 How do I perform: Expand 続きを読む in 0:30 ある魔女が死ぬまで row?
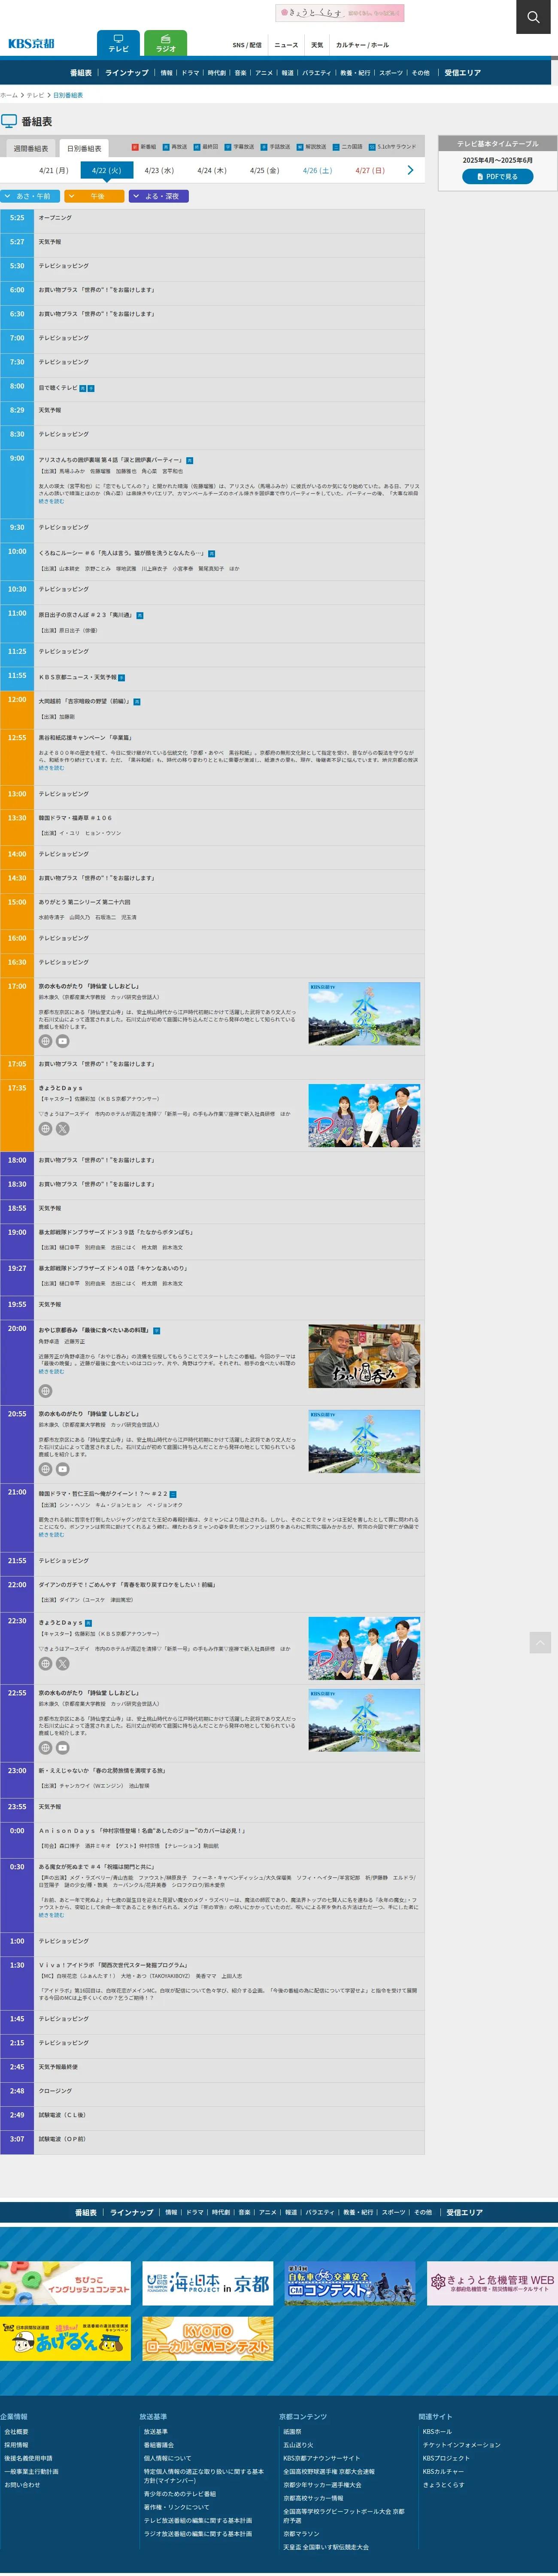(x=51, y=1915)
